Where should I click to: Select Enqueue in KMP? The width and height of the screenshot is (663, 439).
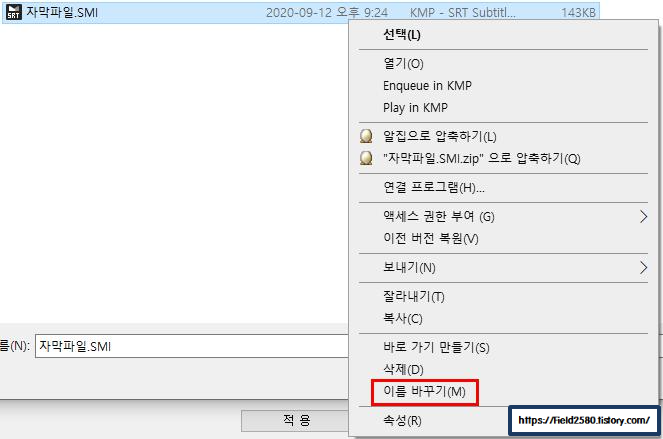[x=427, y=85]
